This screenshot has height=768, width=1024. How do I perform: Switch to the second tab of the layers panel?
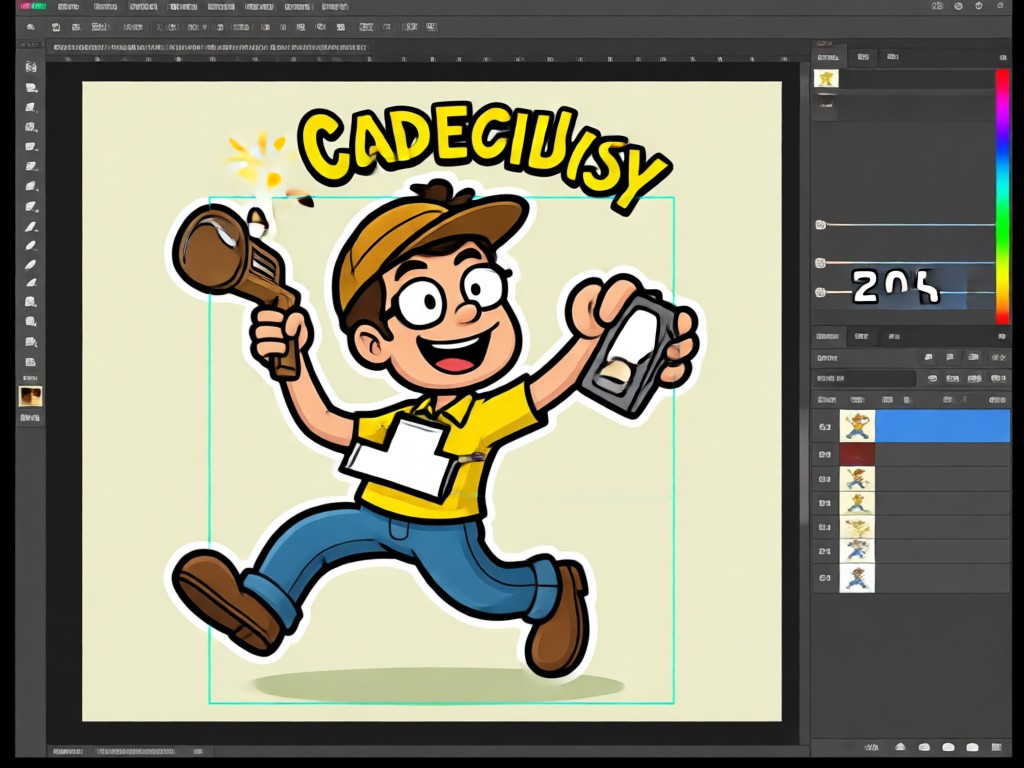861,336
